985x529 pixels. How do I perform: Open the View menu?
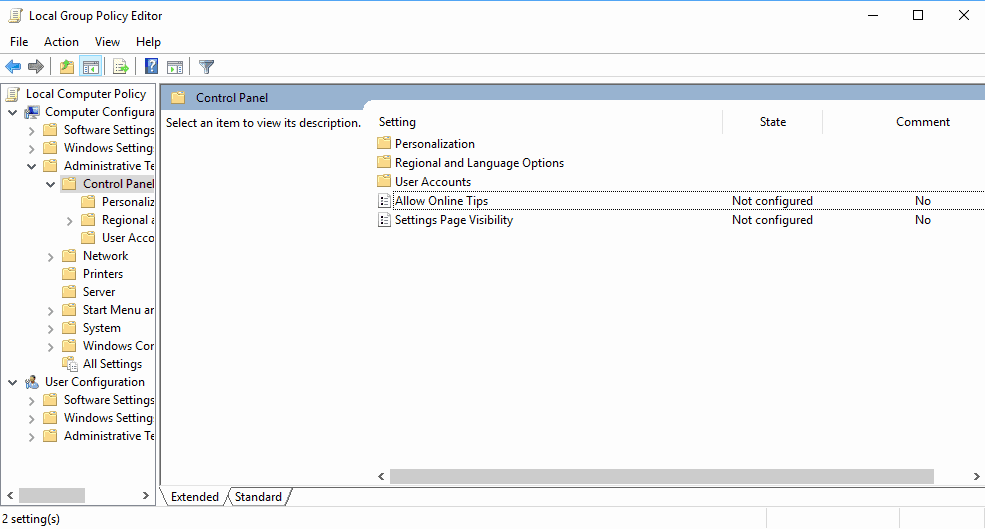(x=107, y=41)
